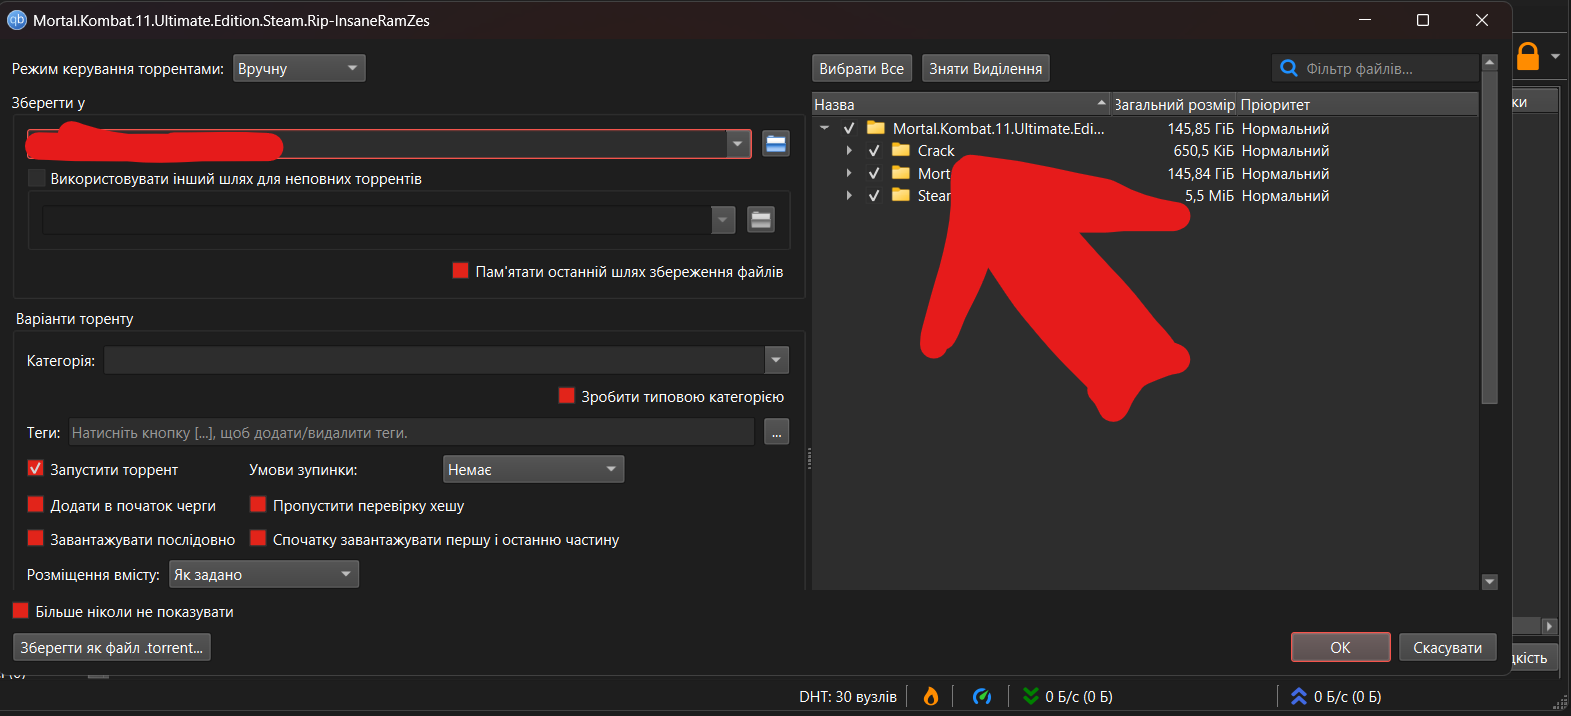
Task: Click the Mortal.Kombat.11.Ultimate.Edi... root folder icon
Action: tap(876, 128)
